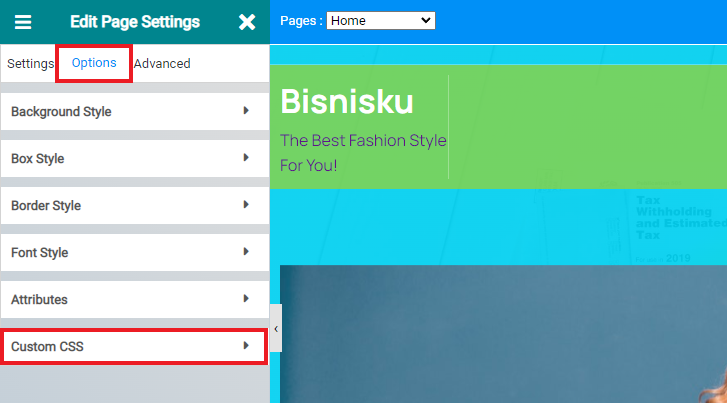
Task: Click the Font Style arrow icon
Action: pyautogui.click(x=246, y=252)
